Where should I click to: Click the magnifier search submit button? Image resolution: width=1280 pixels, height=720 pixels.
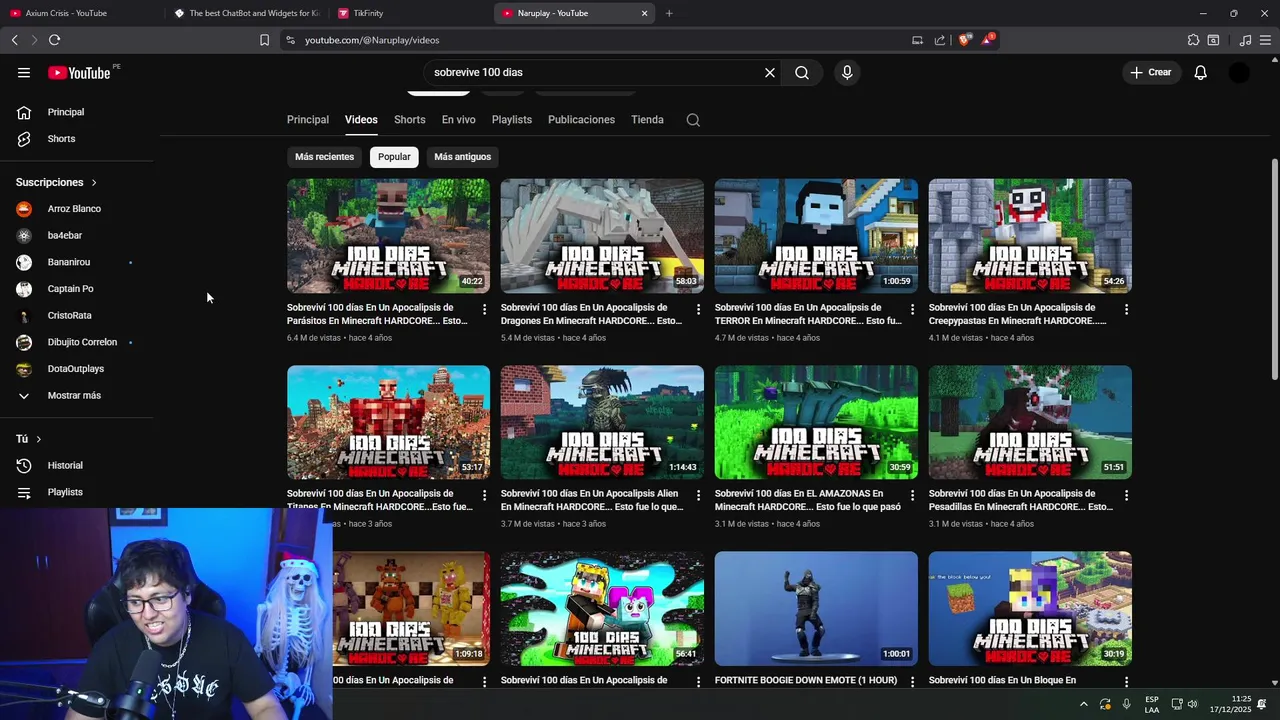pos(802,72)
